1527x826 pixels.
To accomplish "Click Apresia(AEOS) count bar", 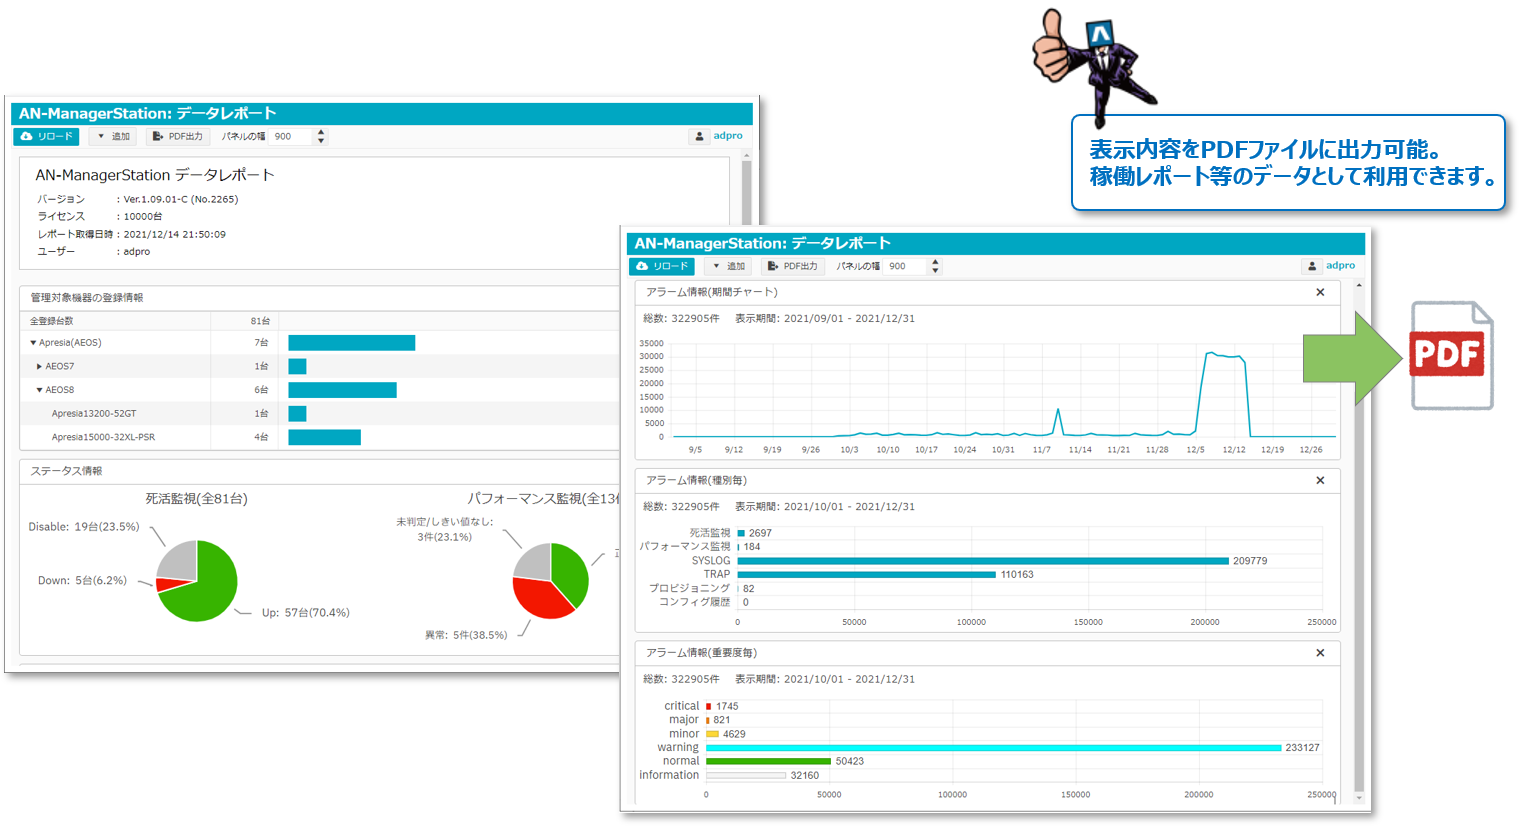I will (x=352, y=343).
